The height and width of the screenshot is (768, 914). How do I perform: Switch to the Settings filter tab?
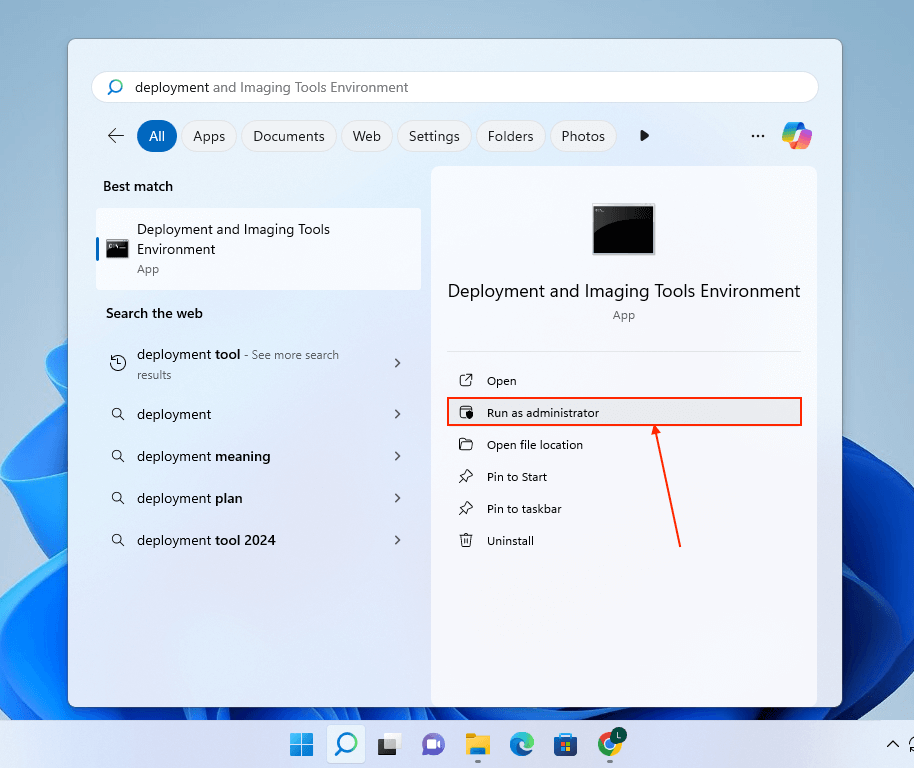click(x=434, y=135)
